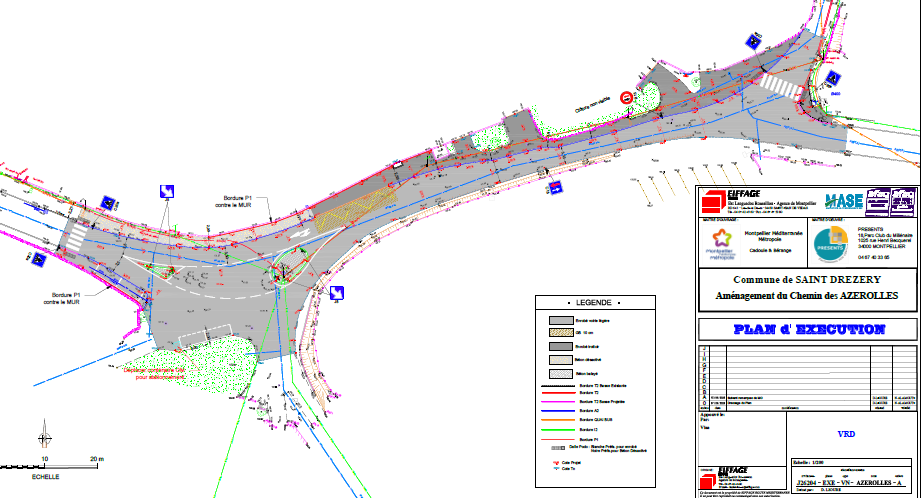Click the white direction arrow painted on road
Screen dimensions: 921x498
[x=300, y=233]
